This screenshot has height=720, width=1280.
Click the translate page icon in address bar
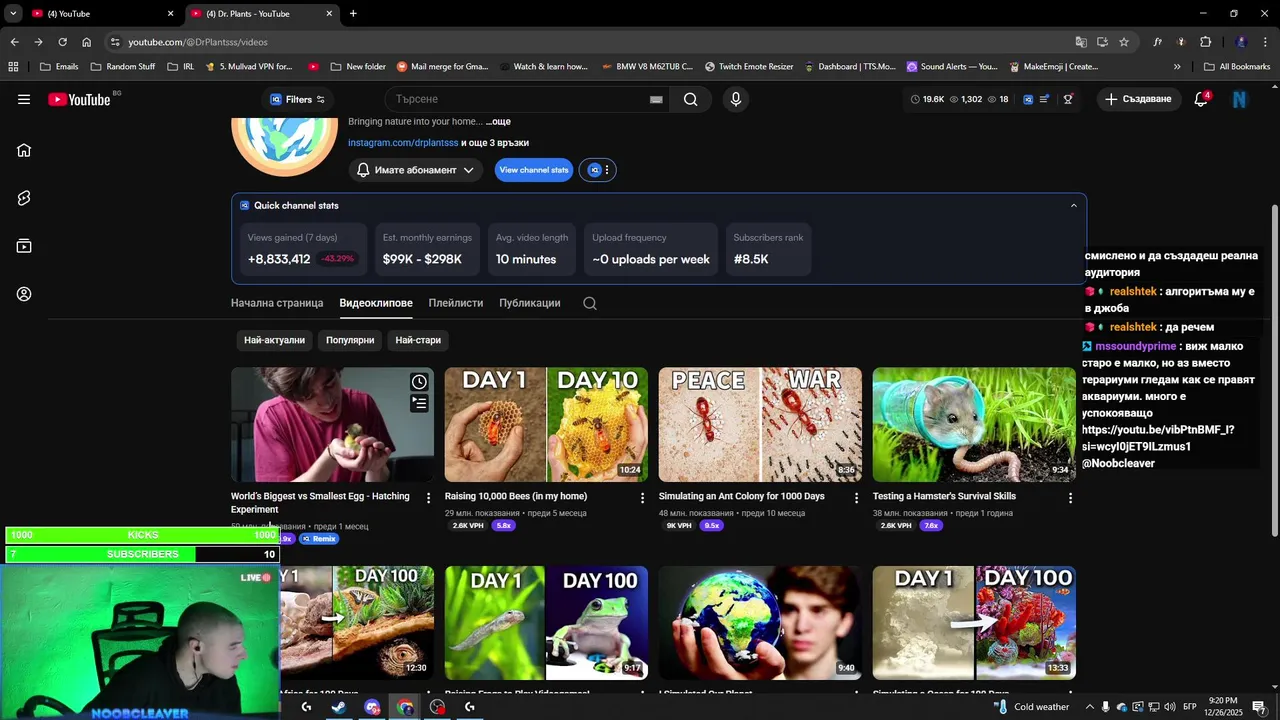pos(1081,42)
